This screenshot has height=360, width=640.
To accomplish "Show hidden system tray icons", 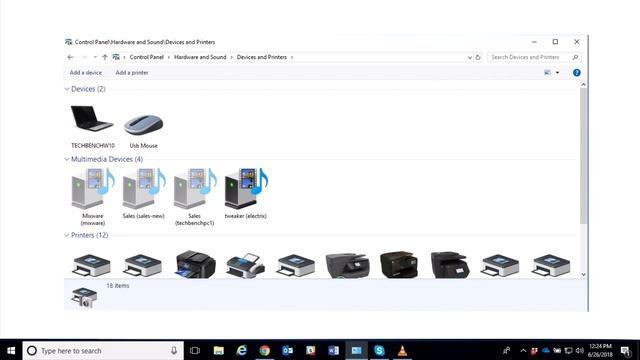I will click(523, 350).
